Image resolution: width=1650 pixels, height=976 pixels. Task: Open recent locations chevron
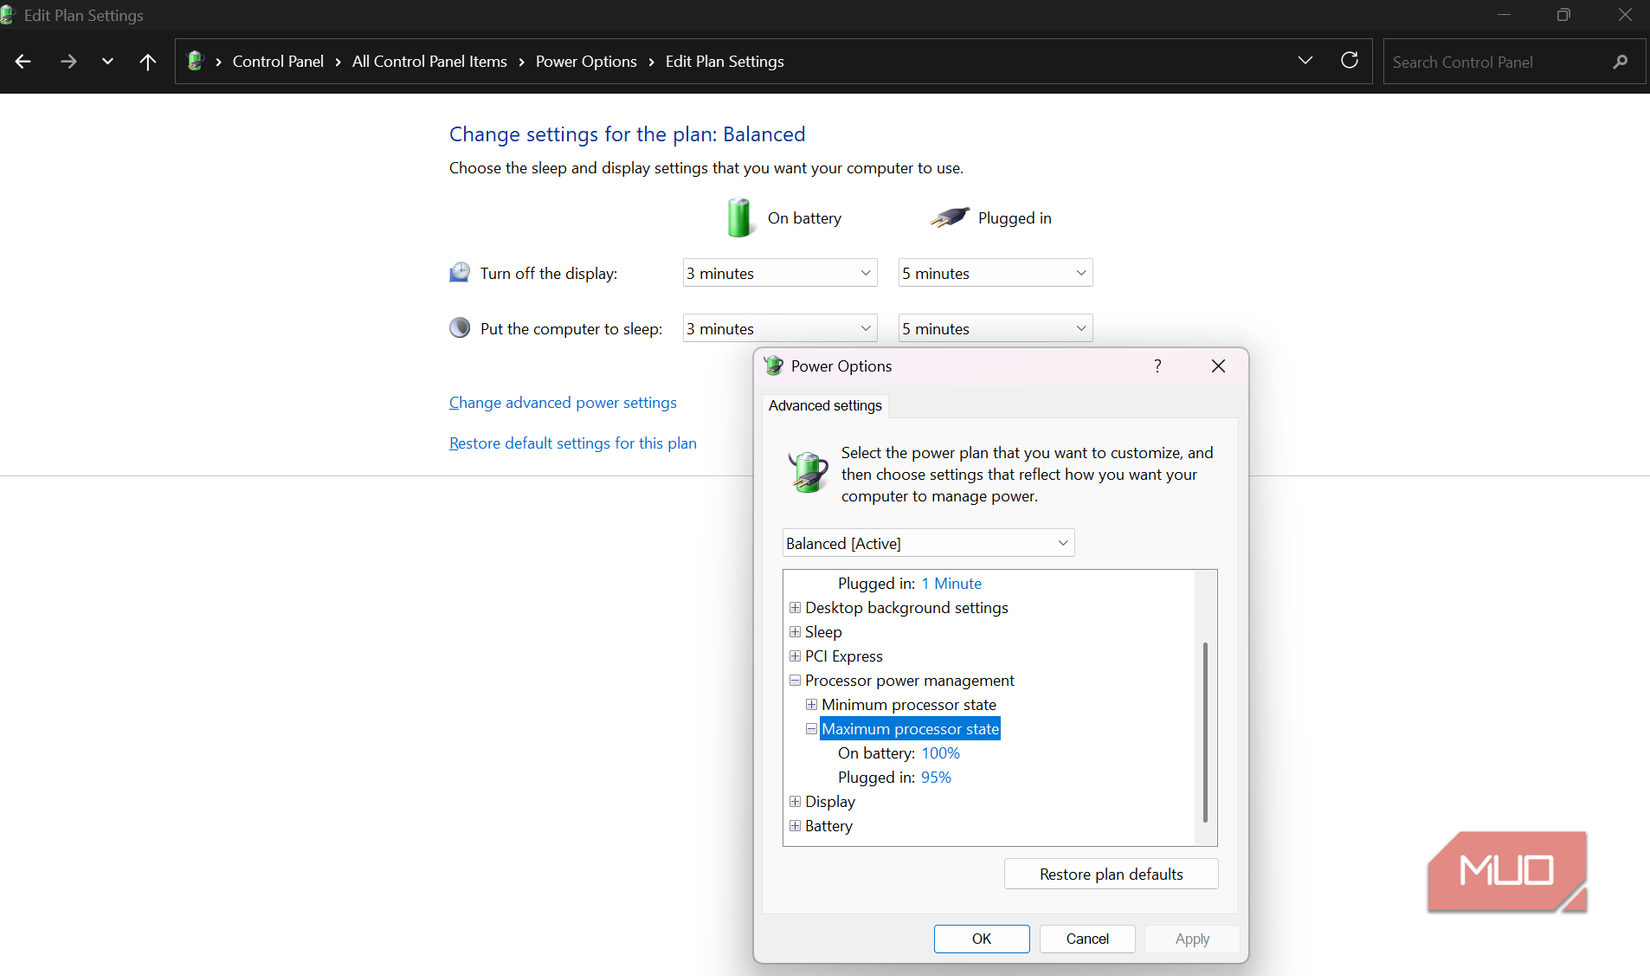[107, 62]
